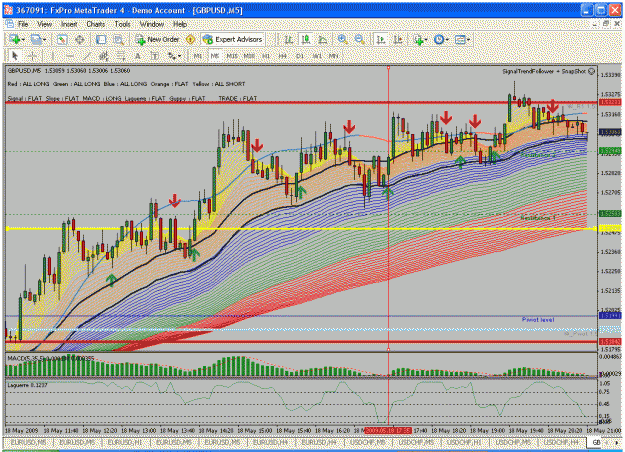Open the Strategy Tester magnifier icon
Image resolution: width=625 pixels, height=452 pixels.
[x=118, y=39]
